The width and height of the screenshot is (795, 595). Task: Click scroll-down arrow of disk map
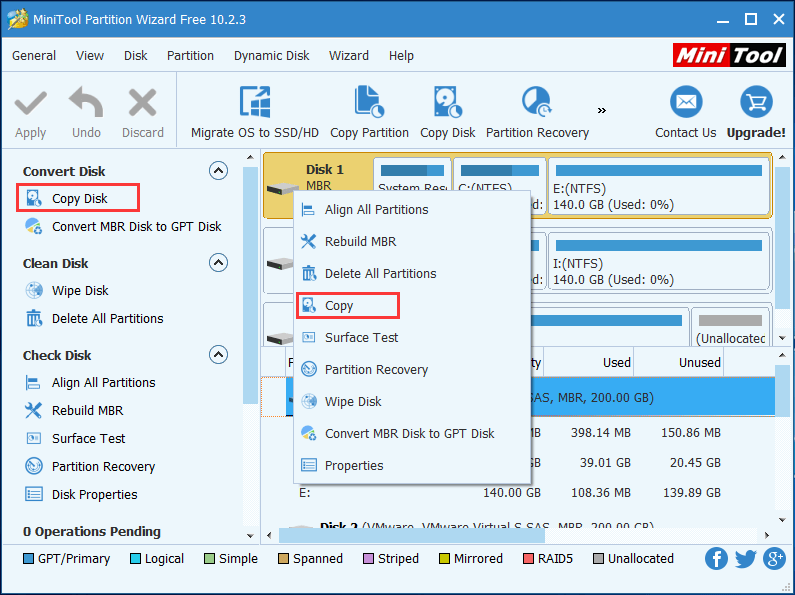point(782,338)
